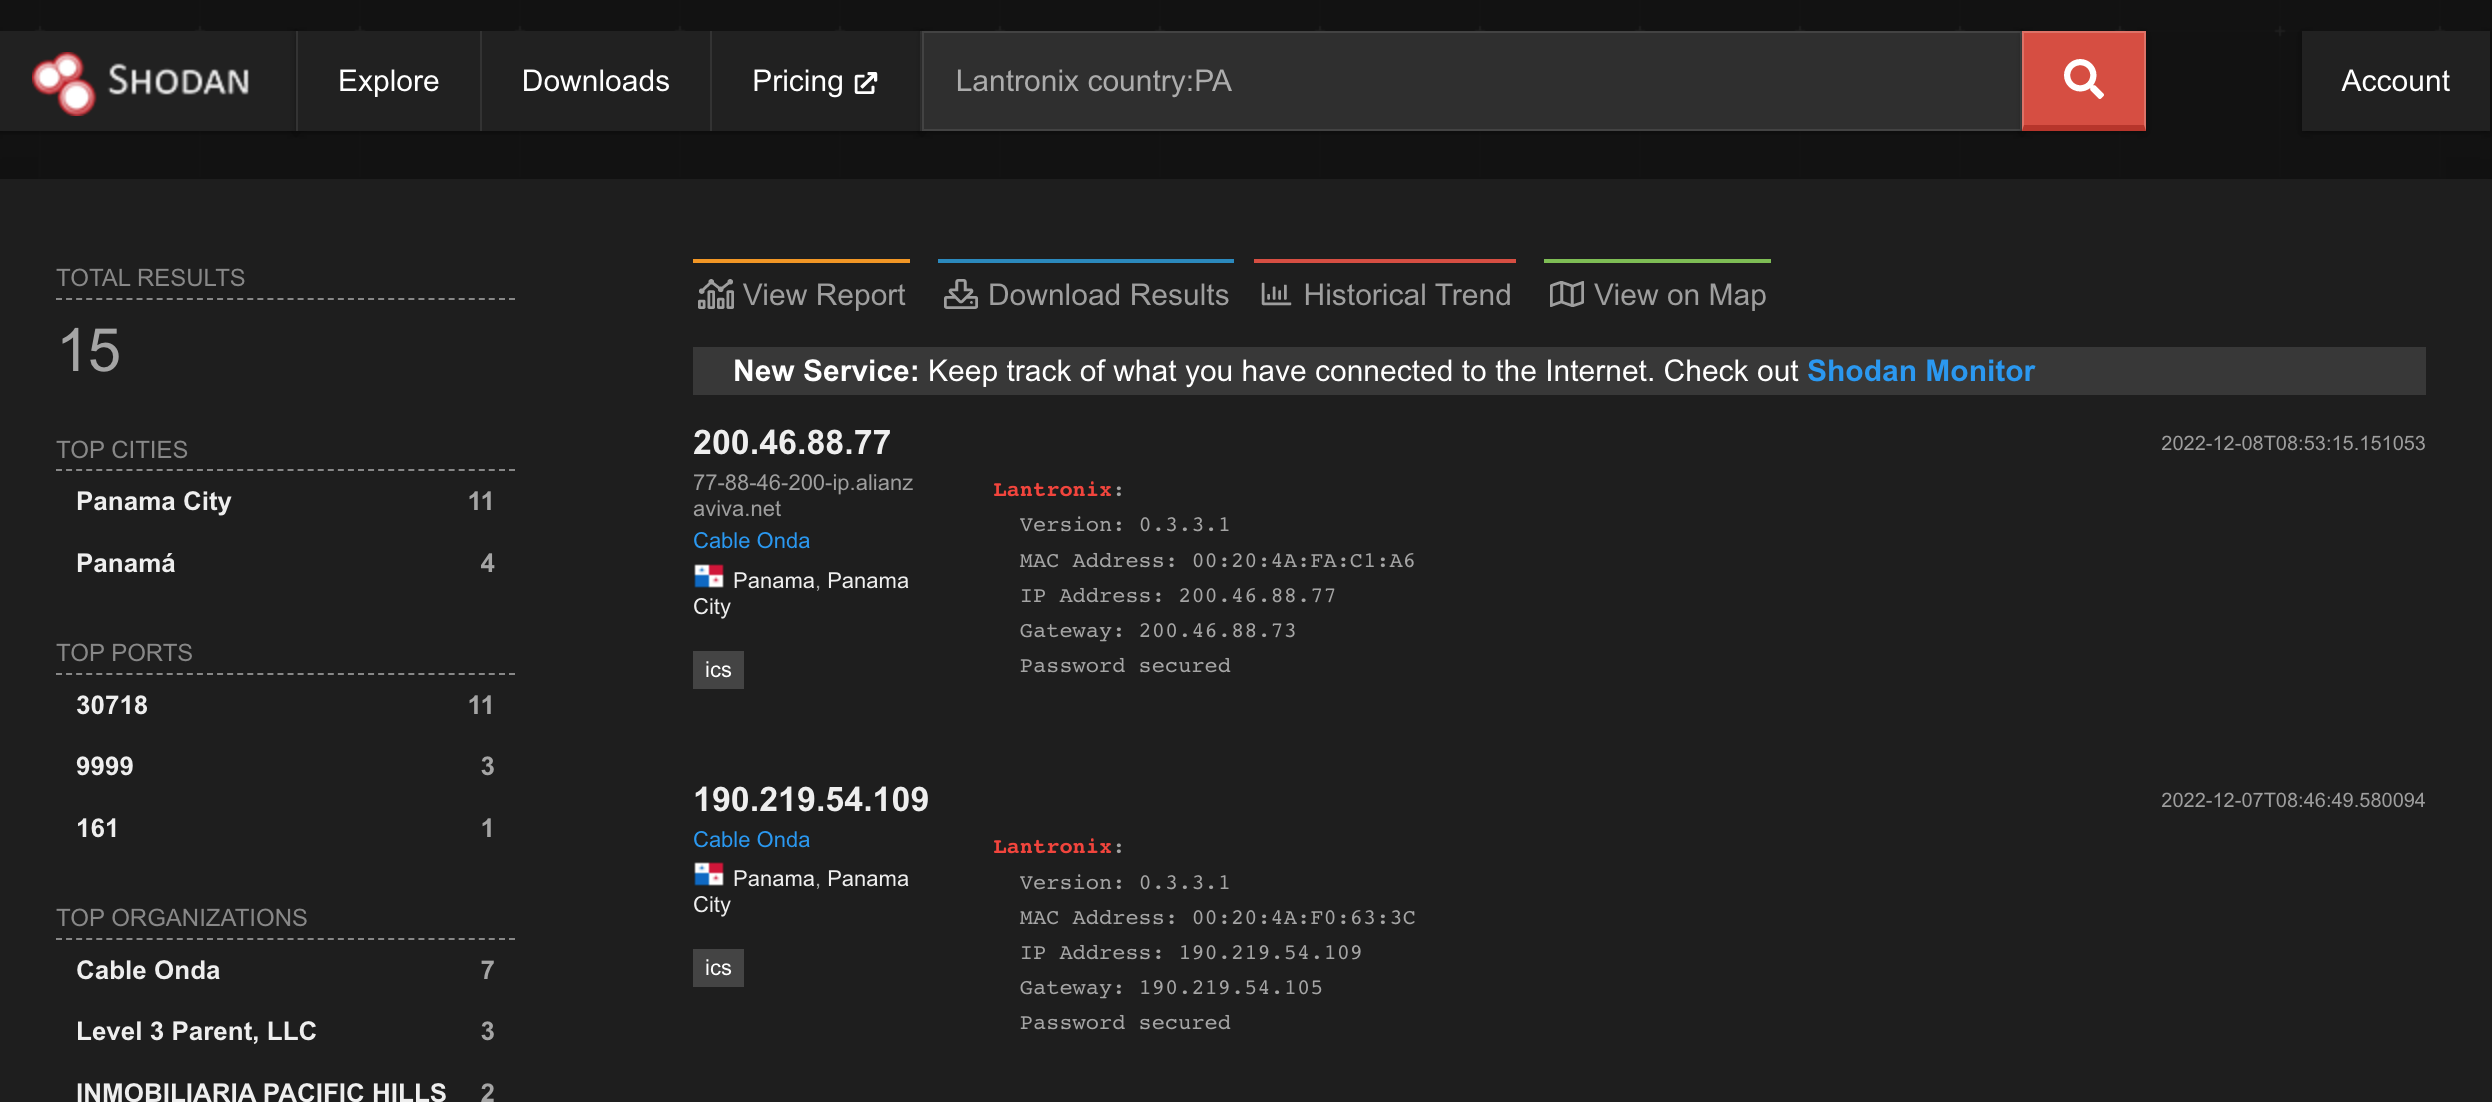Click the View Report chart icon
2492x1102 pixels.
pyautogui.click(x=715, y=295)
